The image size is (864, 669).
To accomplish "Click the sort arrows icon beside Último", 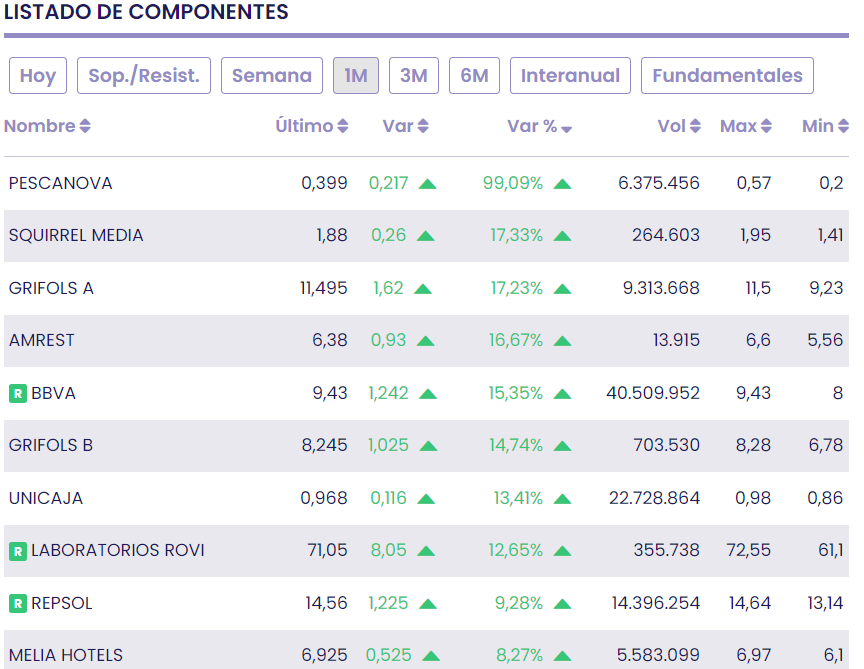I will (343, 126).
